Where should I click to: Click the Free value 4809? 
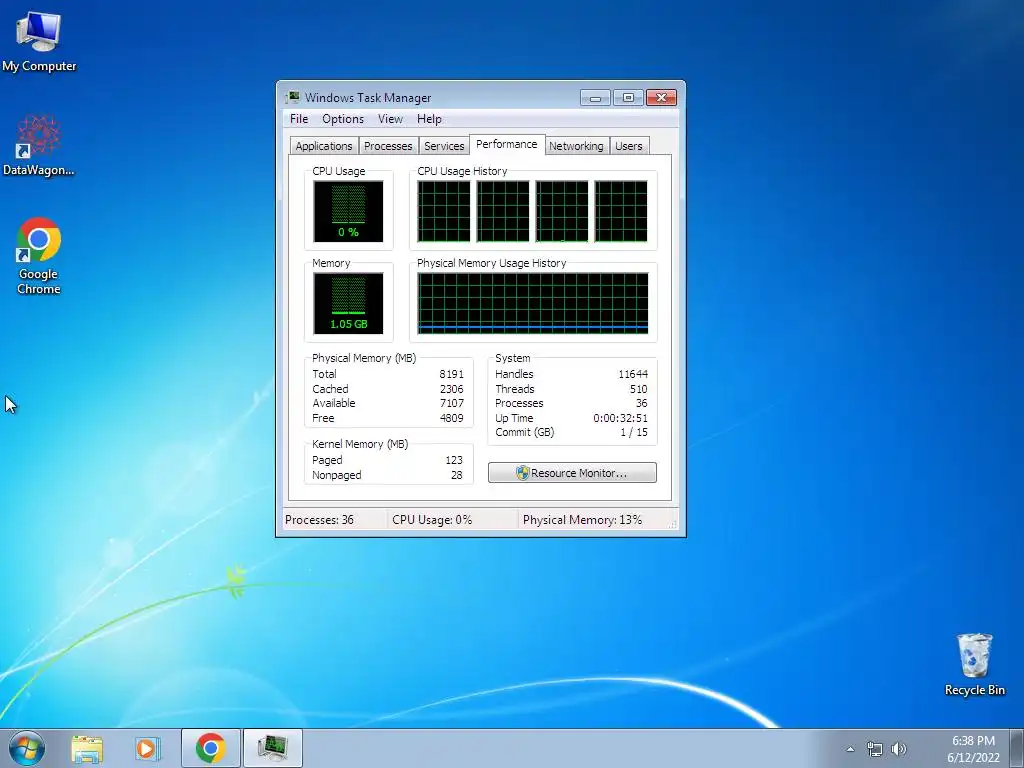[451, 419]
